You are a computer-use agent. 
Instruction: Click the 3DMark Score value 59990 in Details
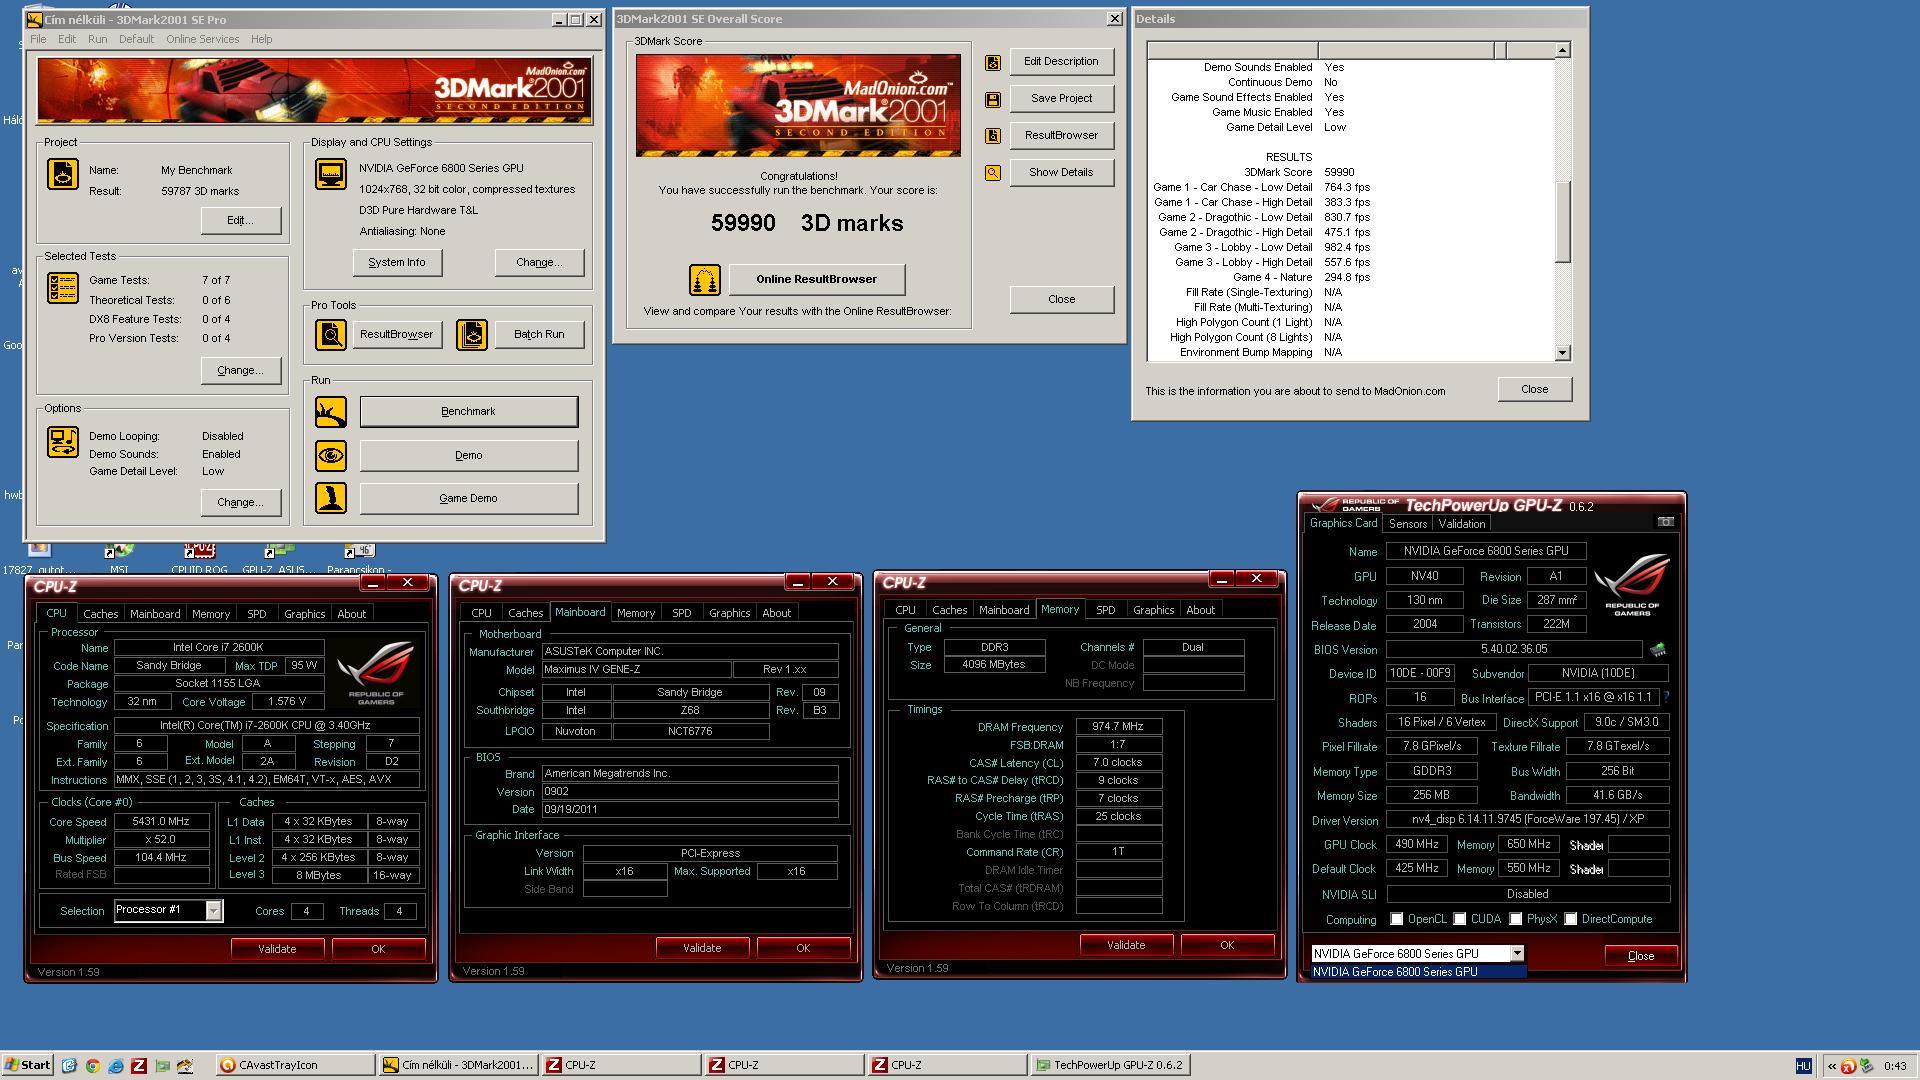(1339, 172)
